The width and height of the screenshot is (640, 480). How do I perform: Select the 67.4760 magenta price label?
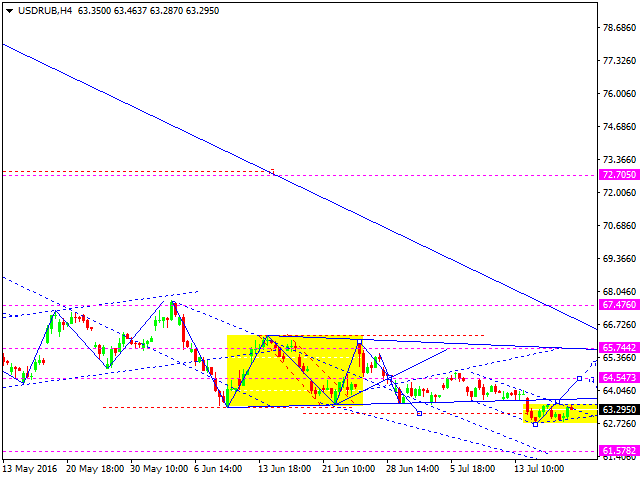(619, 304)
